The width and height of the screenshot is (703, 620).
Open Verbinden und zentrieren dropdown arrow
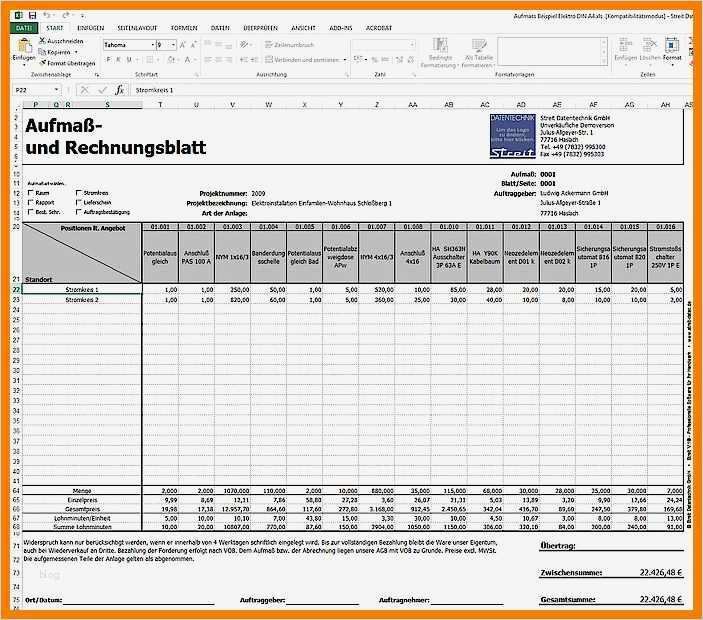click(x=344, y=60)
